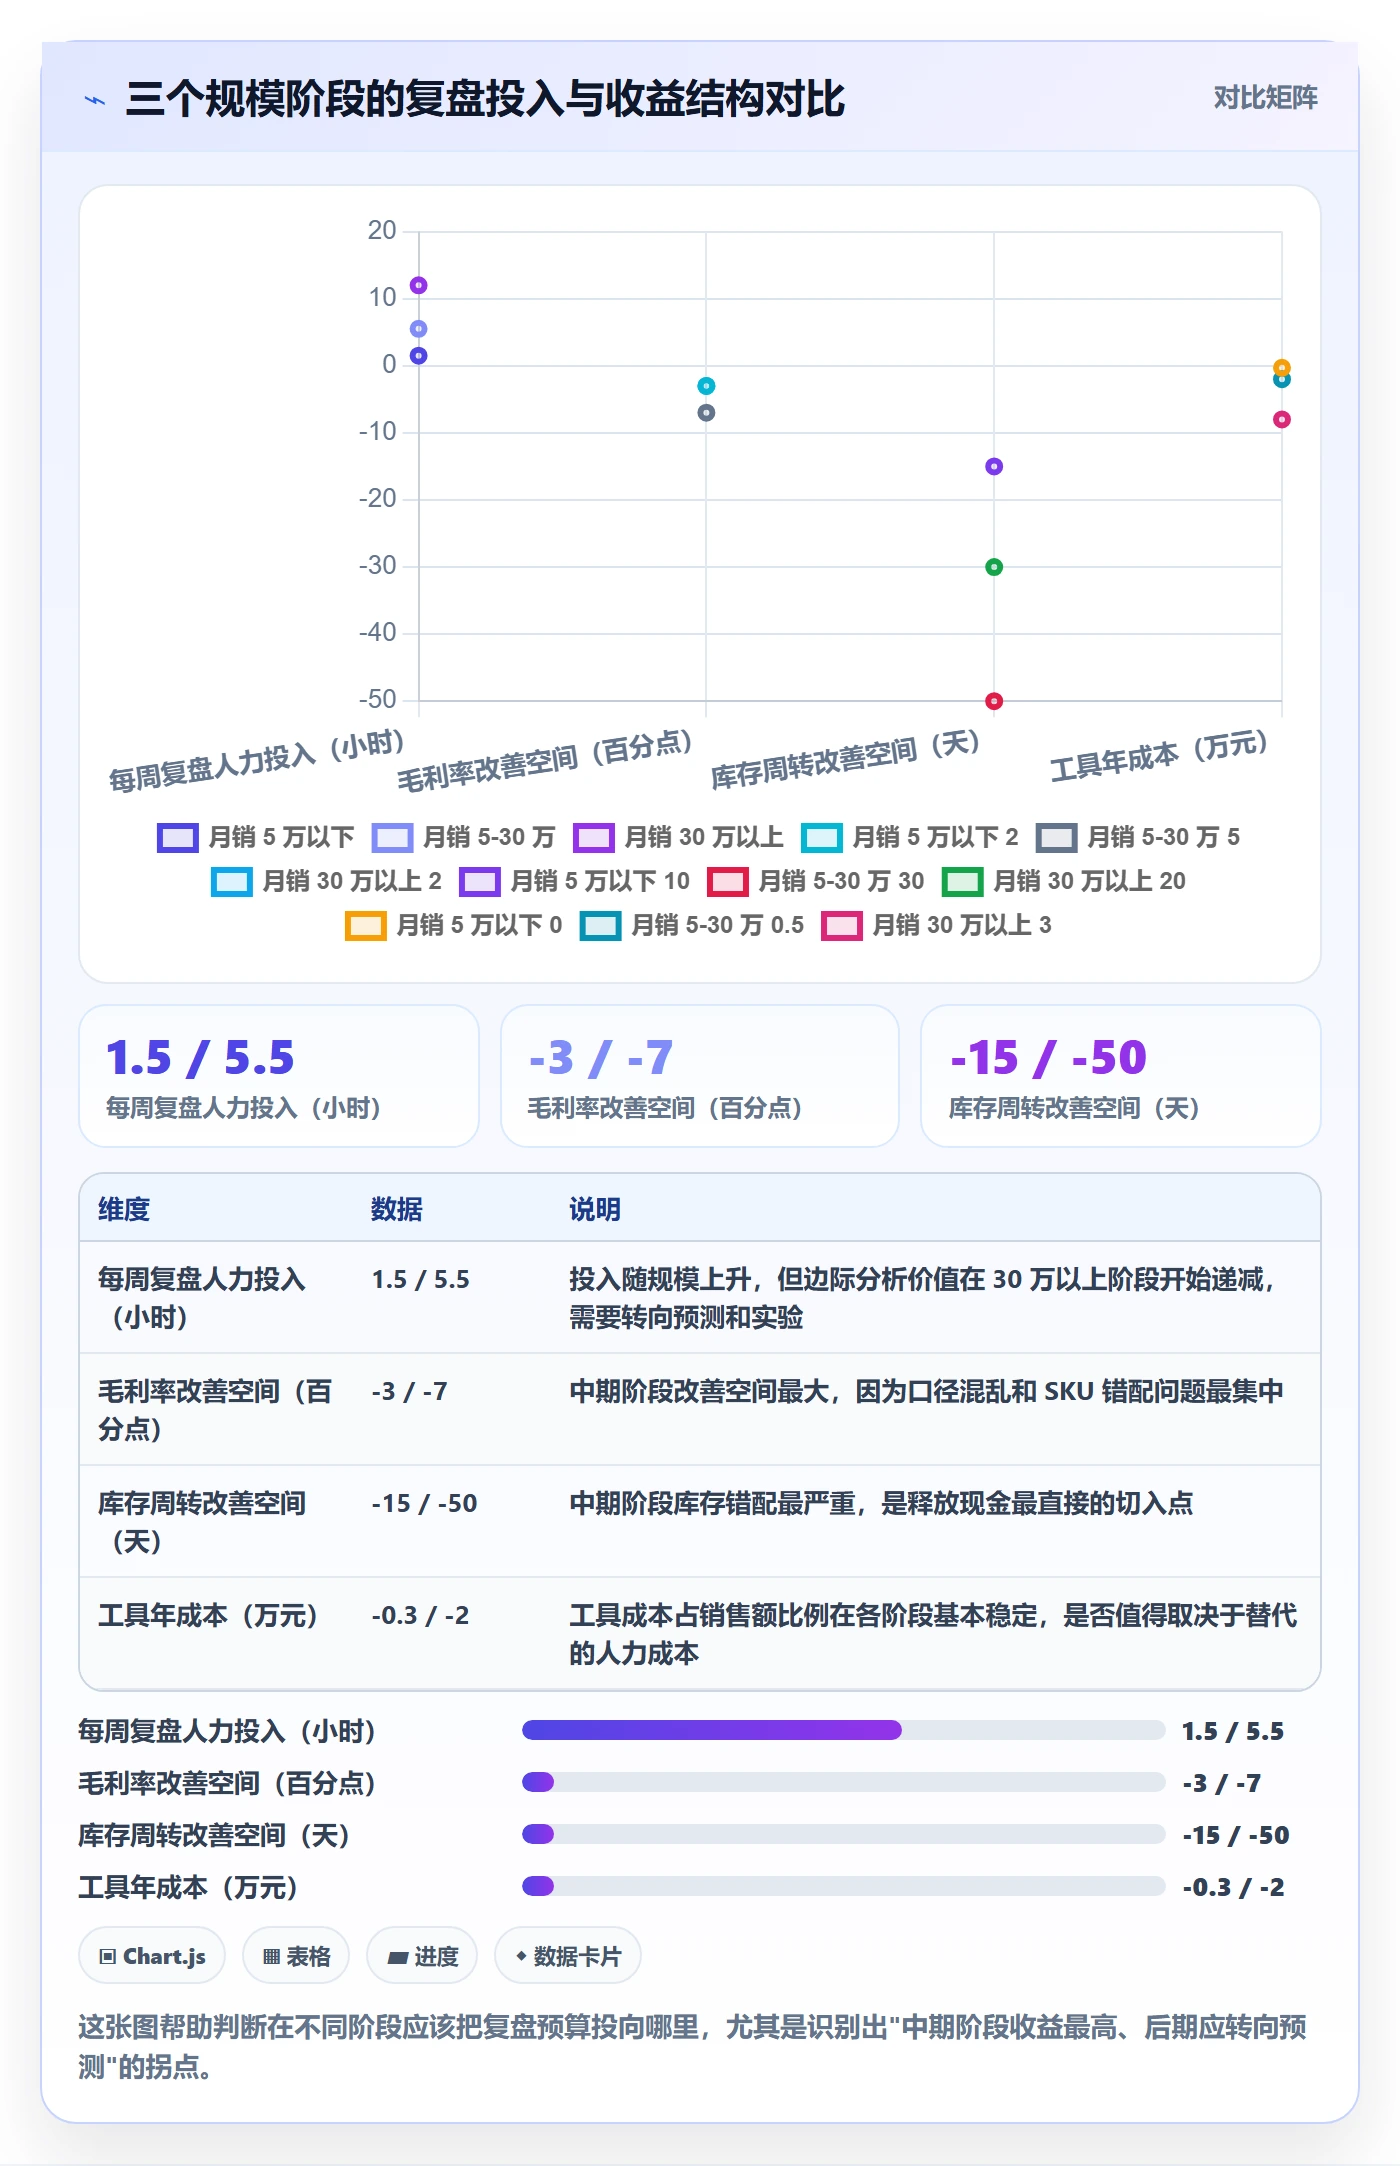Screen dimensions: 1400x2166
Task: Toggle the 月销 5-30 万 30 legend entry
Action: (x=815, y=881)
